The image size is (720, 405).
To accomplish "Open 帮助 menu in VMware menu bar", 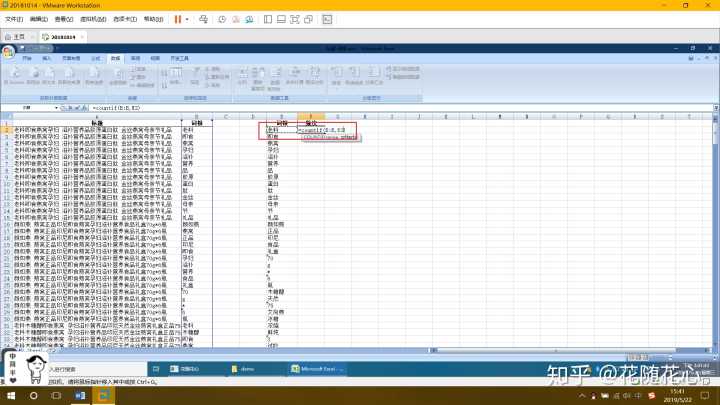I will [x=152, y=19].
